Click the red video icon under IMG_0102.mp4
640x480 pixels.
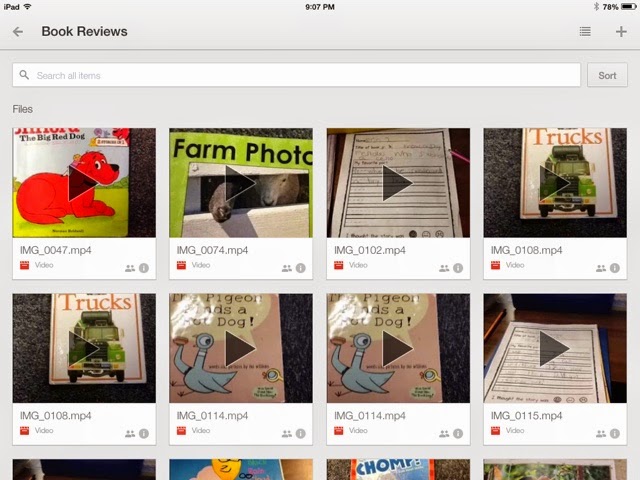pyautogui.click(x=338, y=265)
